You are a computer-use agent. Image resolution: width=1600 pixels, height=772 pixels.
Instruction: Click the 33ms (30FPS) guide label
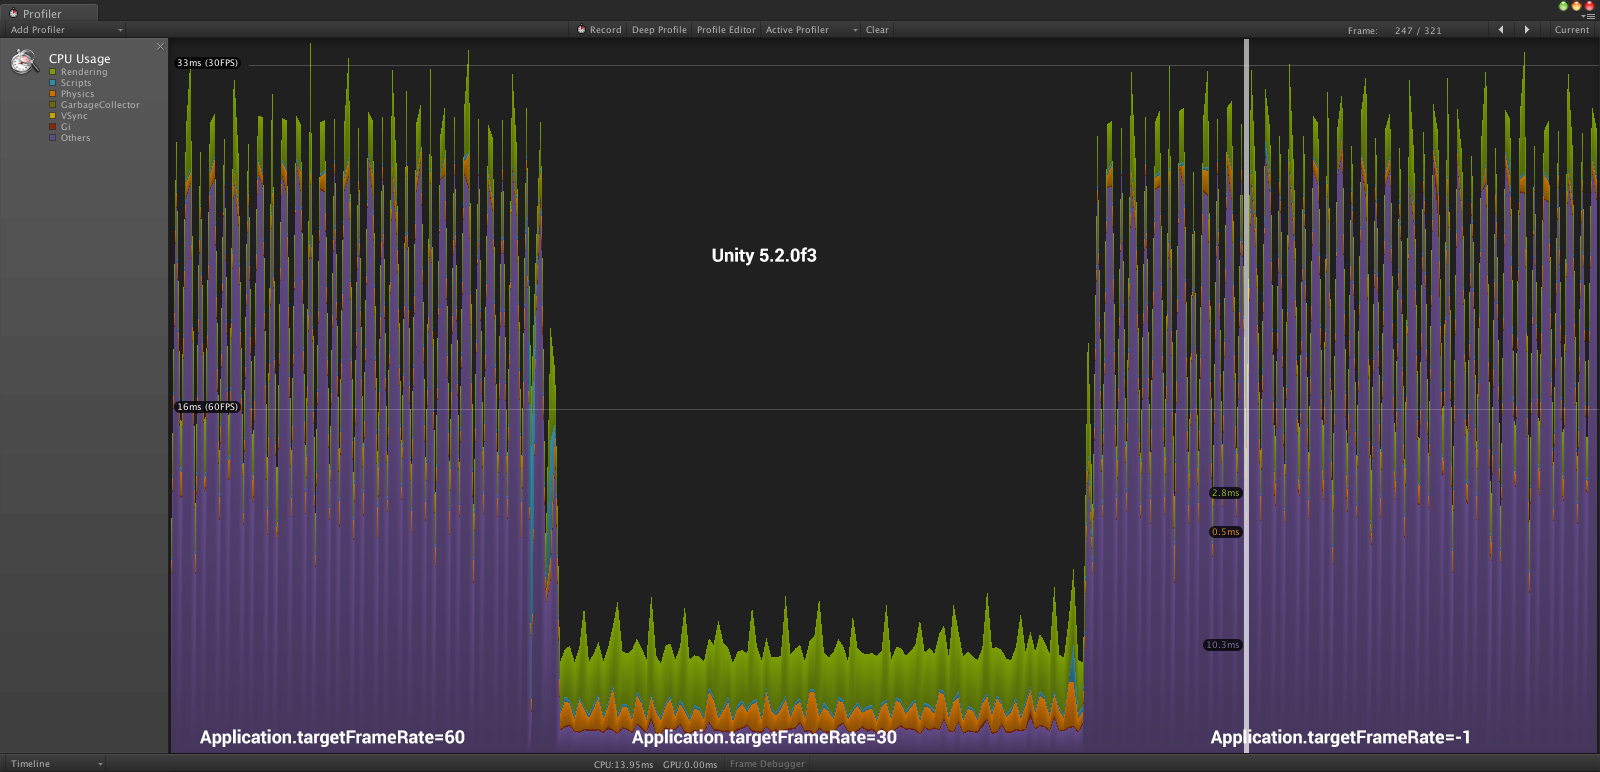208,63
